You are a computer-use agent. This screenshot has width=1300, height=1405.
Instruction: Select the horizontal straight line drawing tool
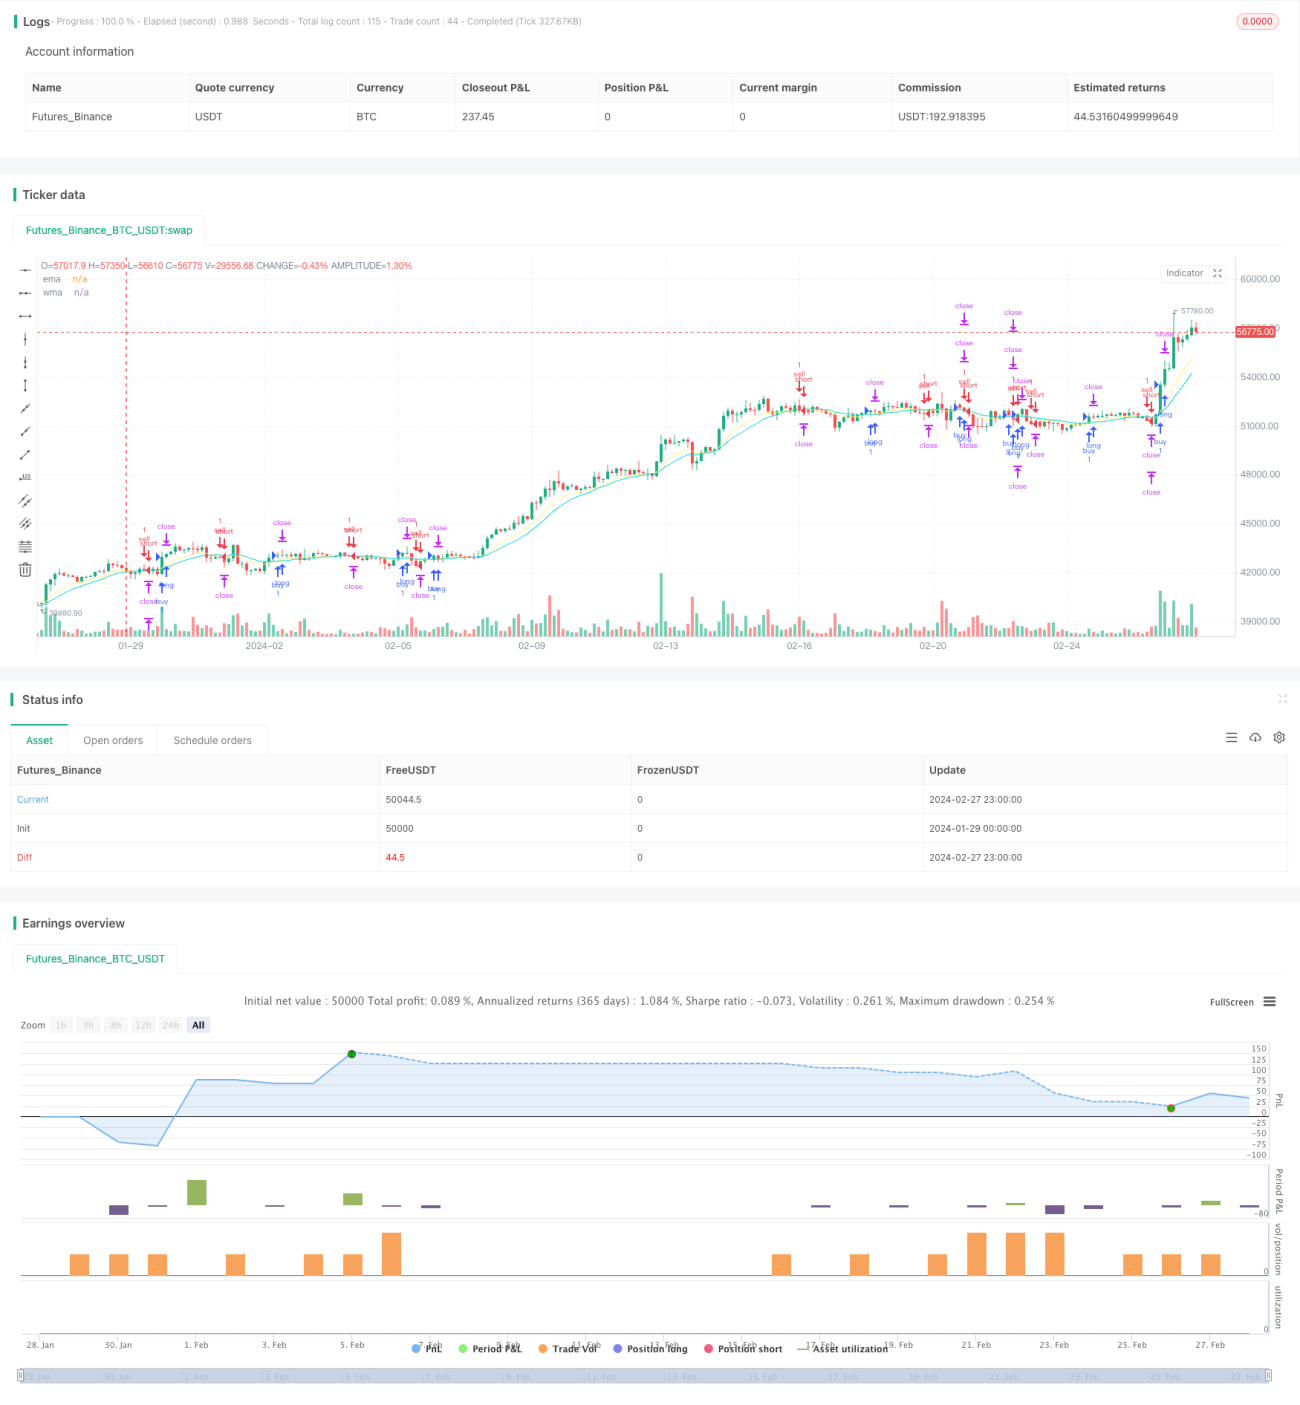click(25, 270)
